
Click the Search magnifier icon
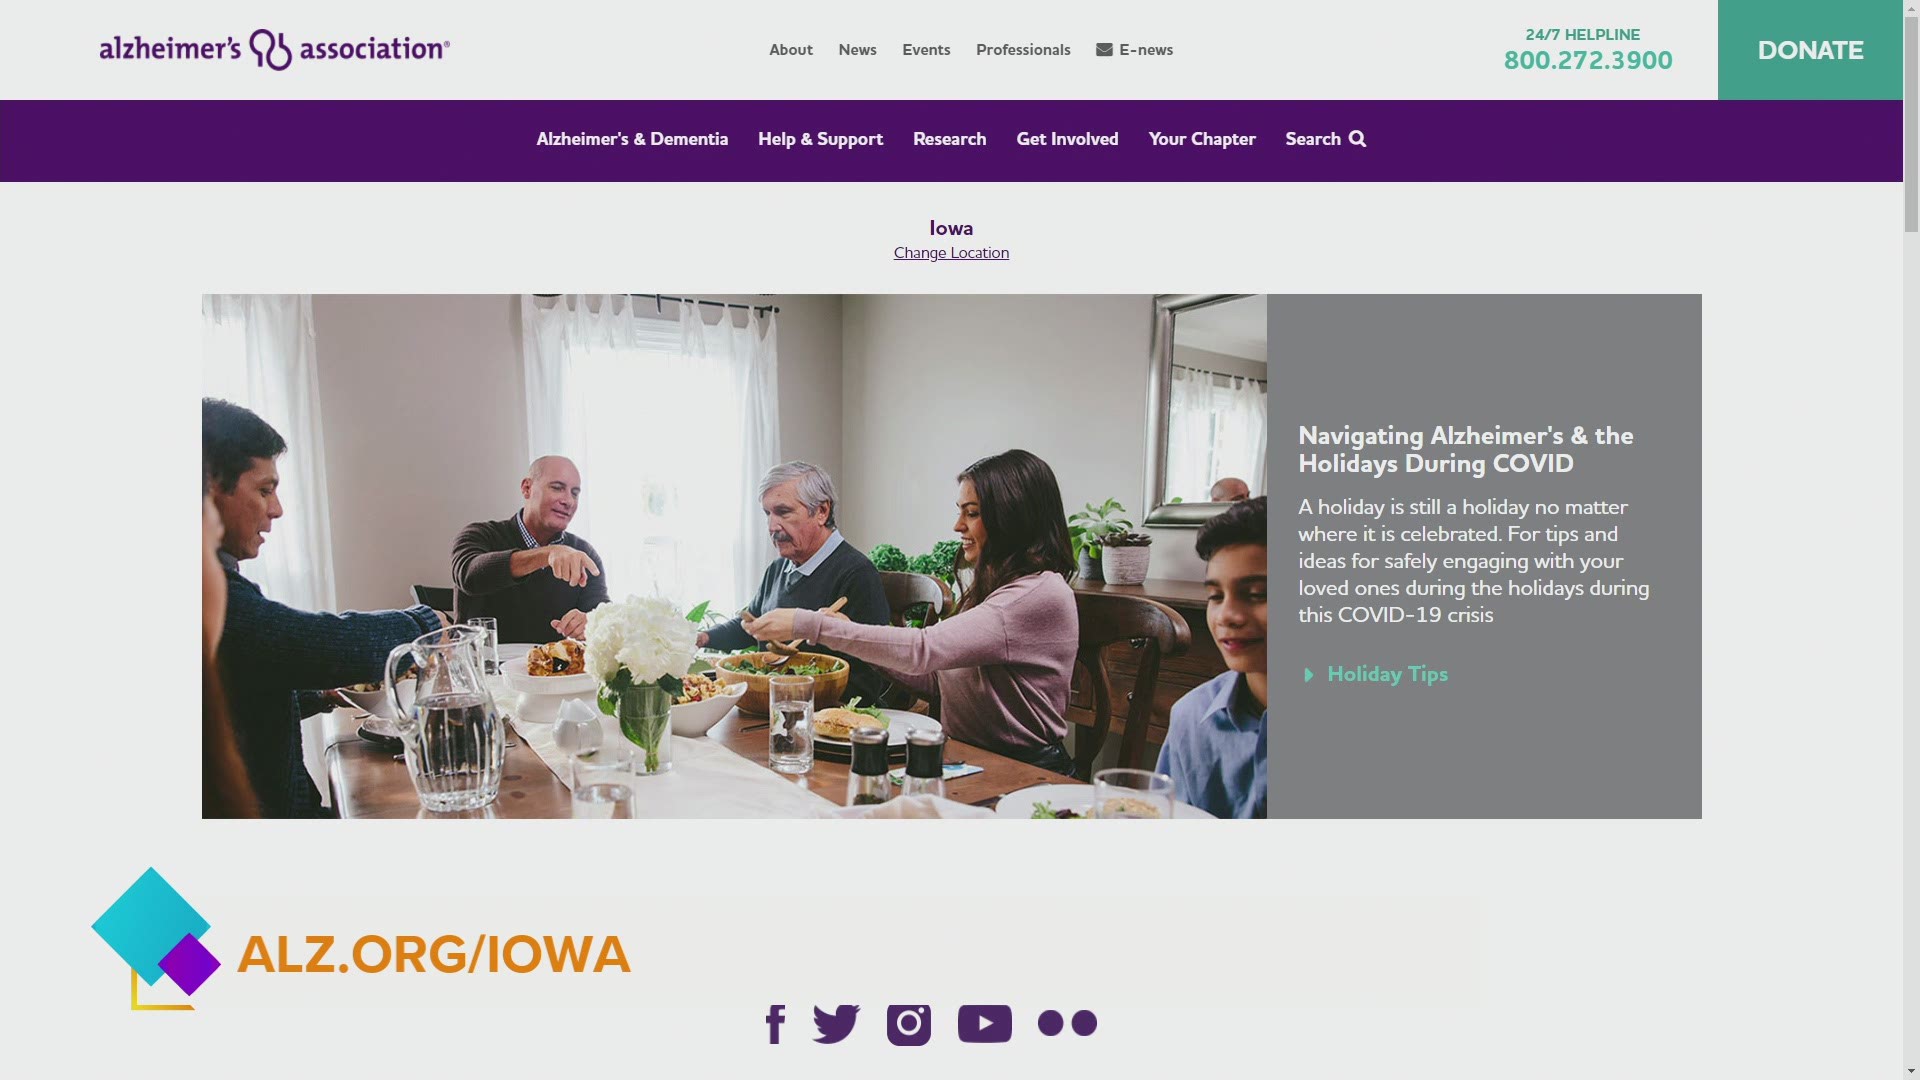[1357, 137]
